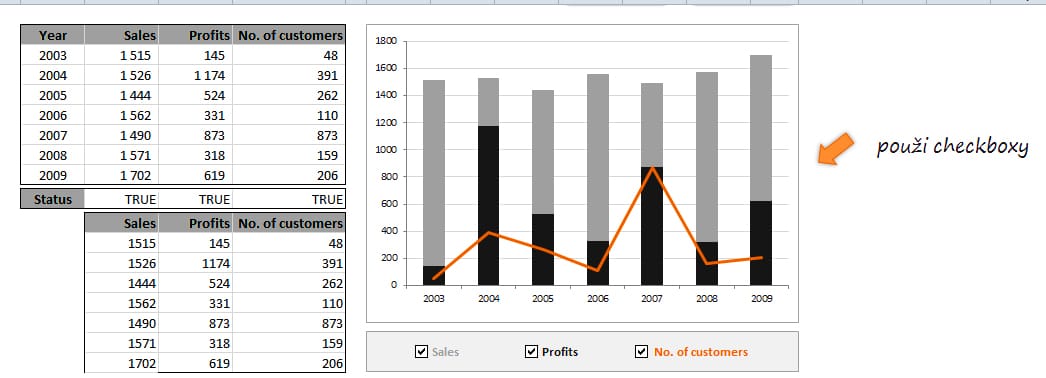Viewport: 1046px width, 378px height.
Task: Select the 2003 label on chart axis
Action: click(x=434, y=299)
